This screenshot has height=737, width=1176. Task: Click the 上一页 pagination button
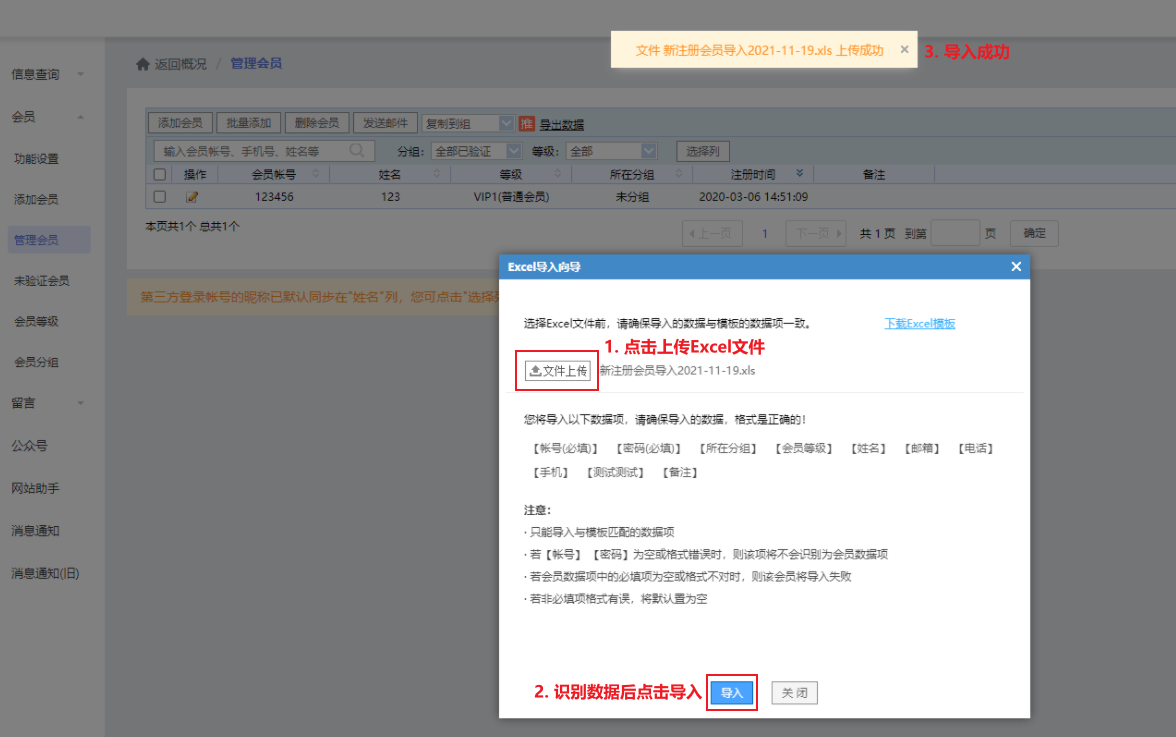click(712, 233)
